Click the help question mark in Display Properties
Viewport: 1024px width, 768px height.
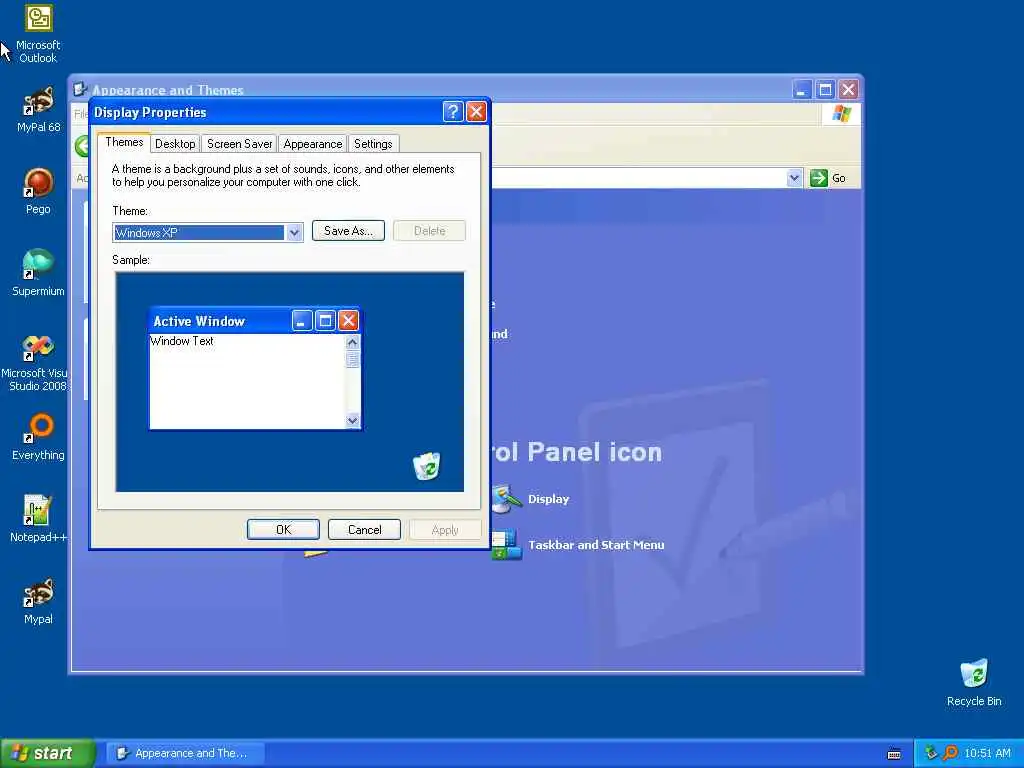(453, 112)
